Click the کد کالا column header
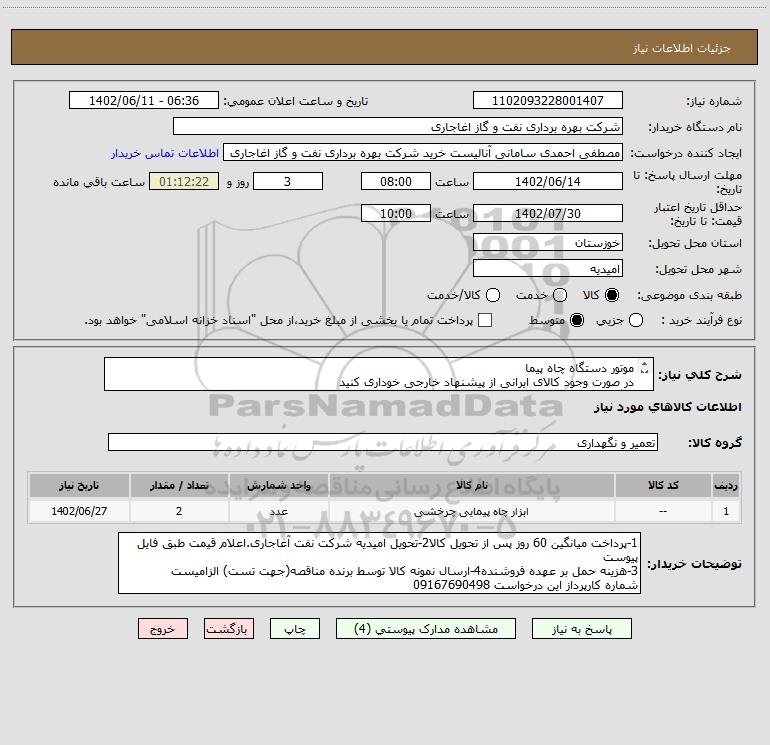Screen dimensions: 770x745 tap(663, 485)
